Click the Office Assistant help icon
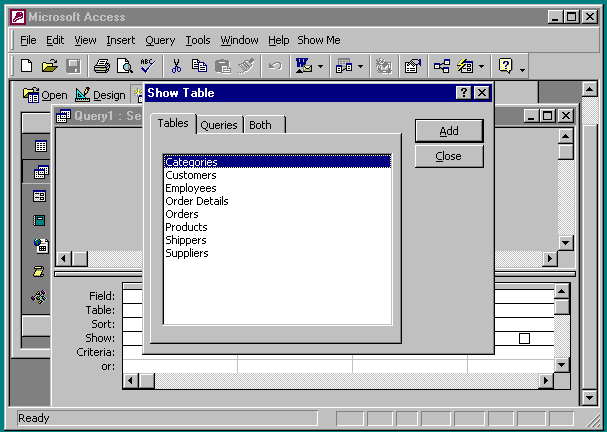The width and height of the screenshot is (607, 432). [x=506, y=66]
